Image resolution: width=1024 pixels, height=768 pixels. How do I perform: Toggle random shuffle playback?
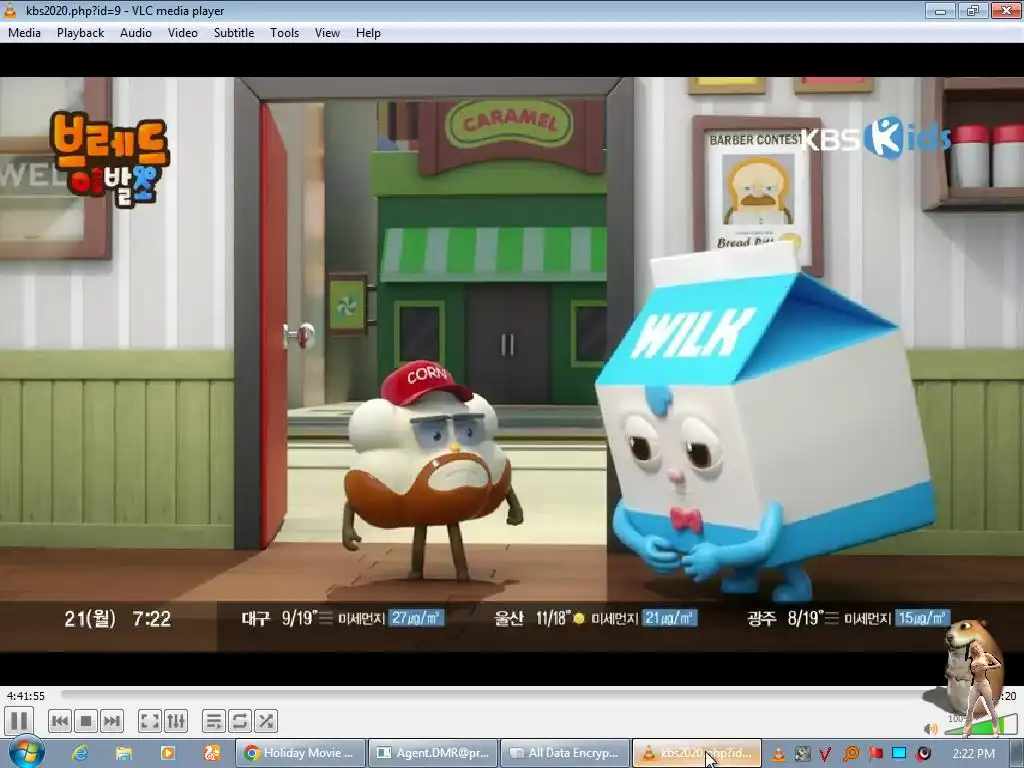pyautogui.click(x=266, y=721)
